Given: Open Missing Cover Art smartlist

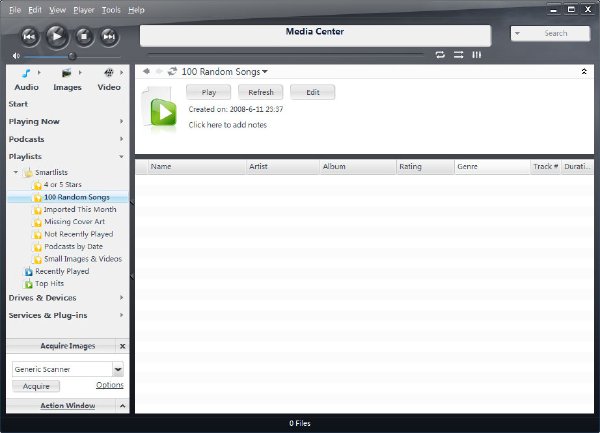Looking at the screenshot, I should (74, 222).
